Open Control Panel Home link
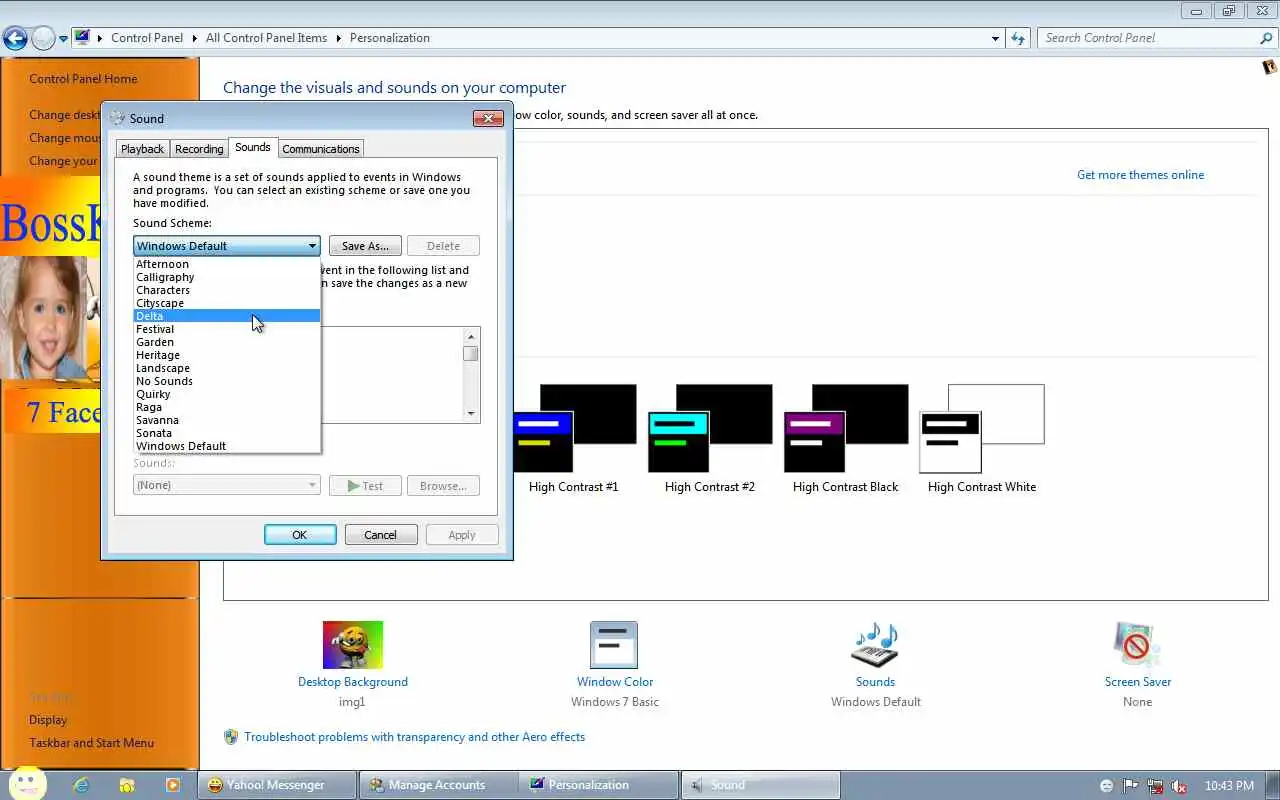 pyautogui.click(x=83, y=79)
